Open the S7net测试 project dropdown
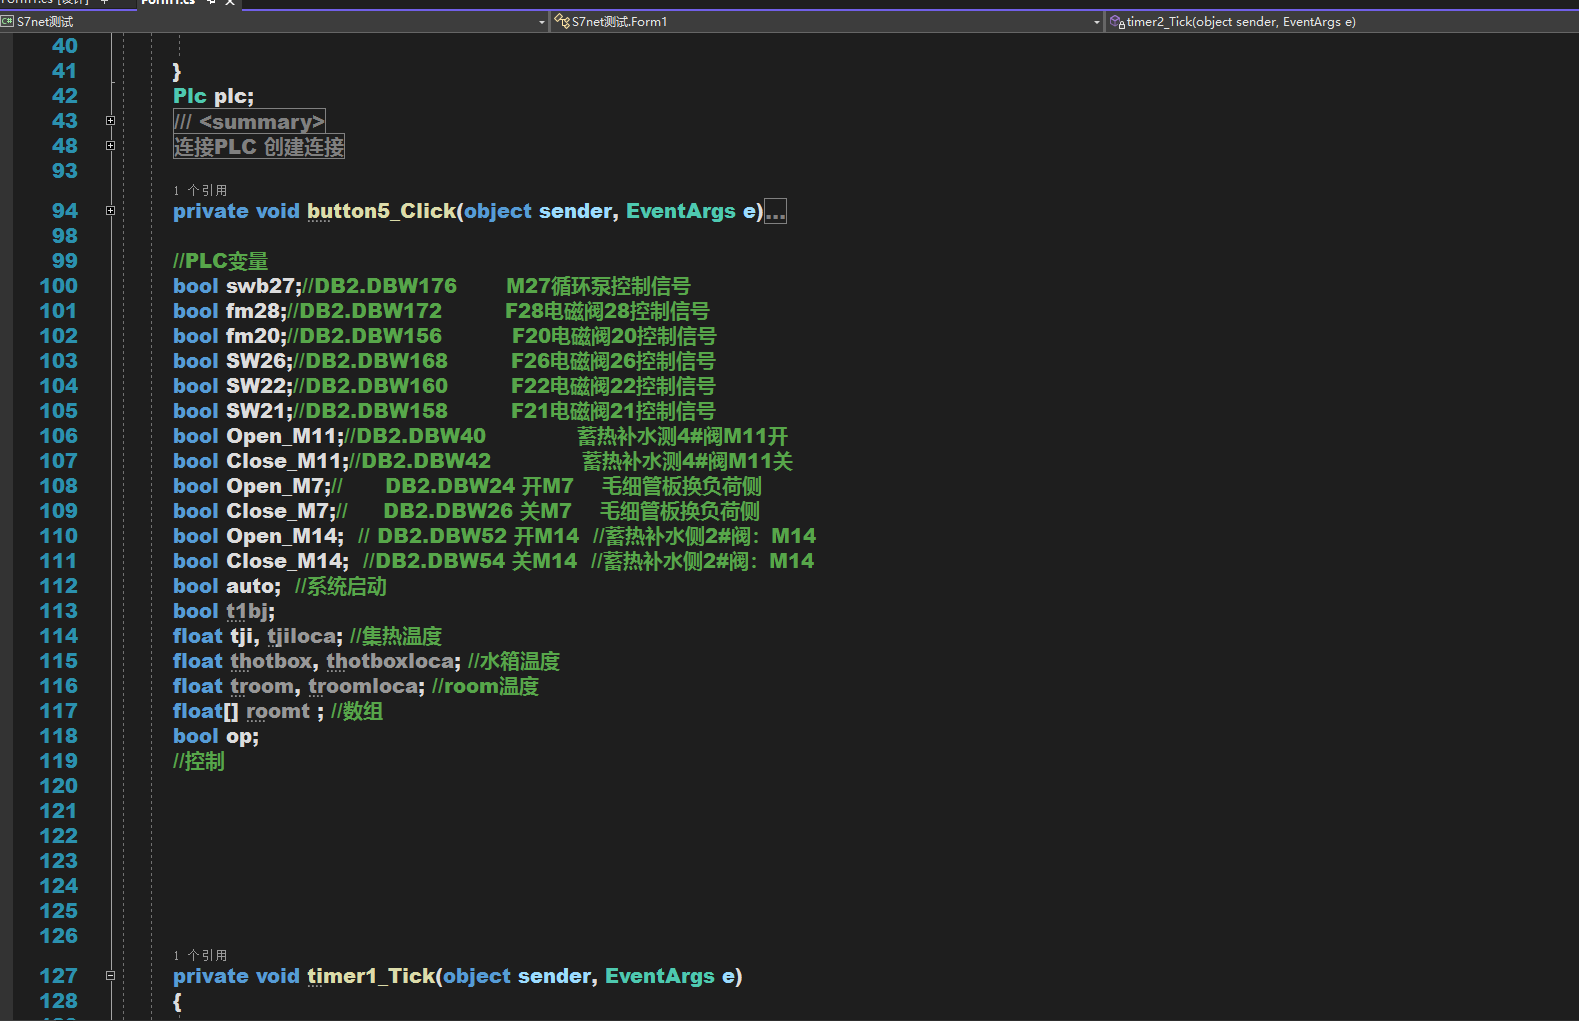This screenshot has height=1021, width=1579. [x=542, y=22]
